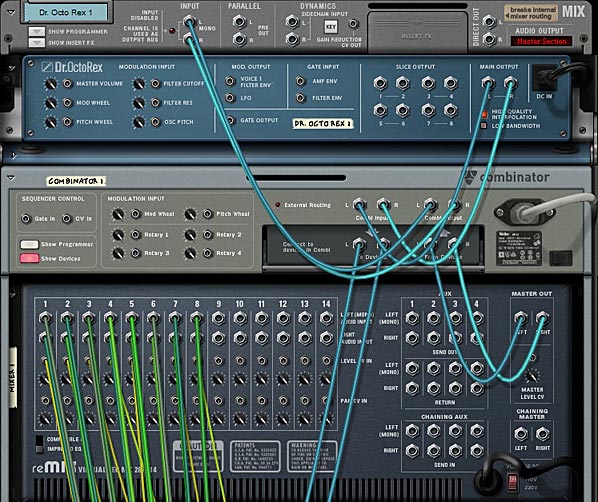Viewport: 598px width, 502px height.
Task: Collapse the Mixer device fold arrow
Action: (13, 295)
